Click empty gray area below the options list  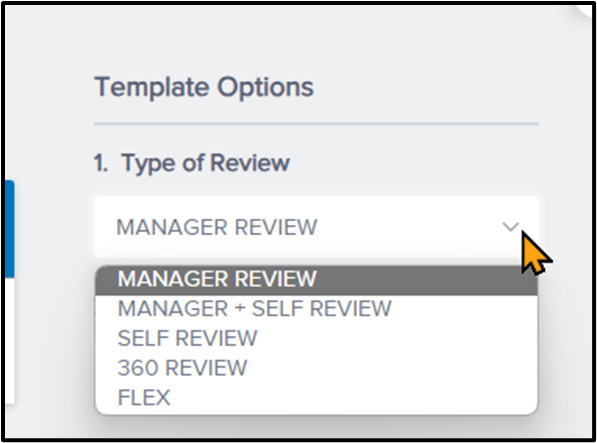point(316,427)
